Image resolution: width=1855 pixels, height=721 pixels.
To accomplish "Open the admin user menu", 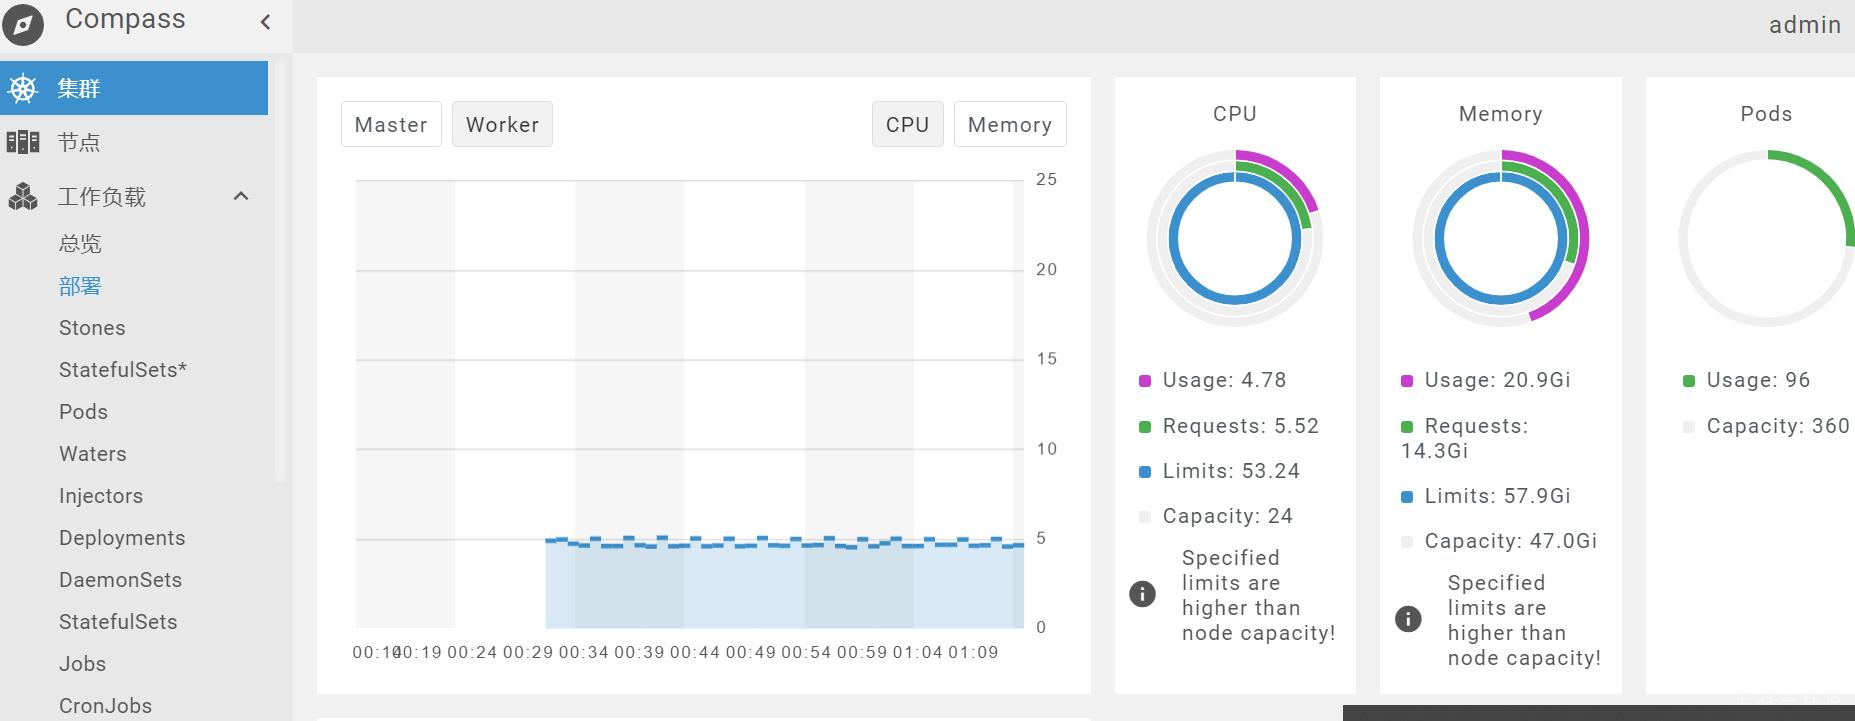I will (1804, 25).
